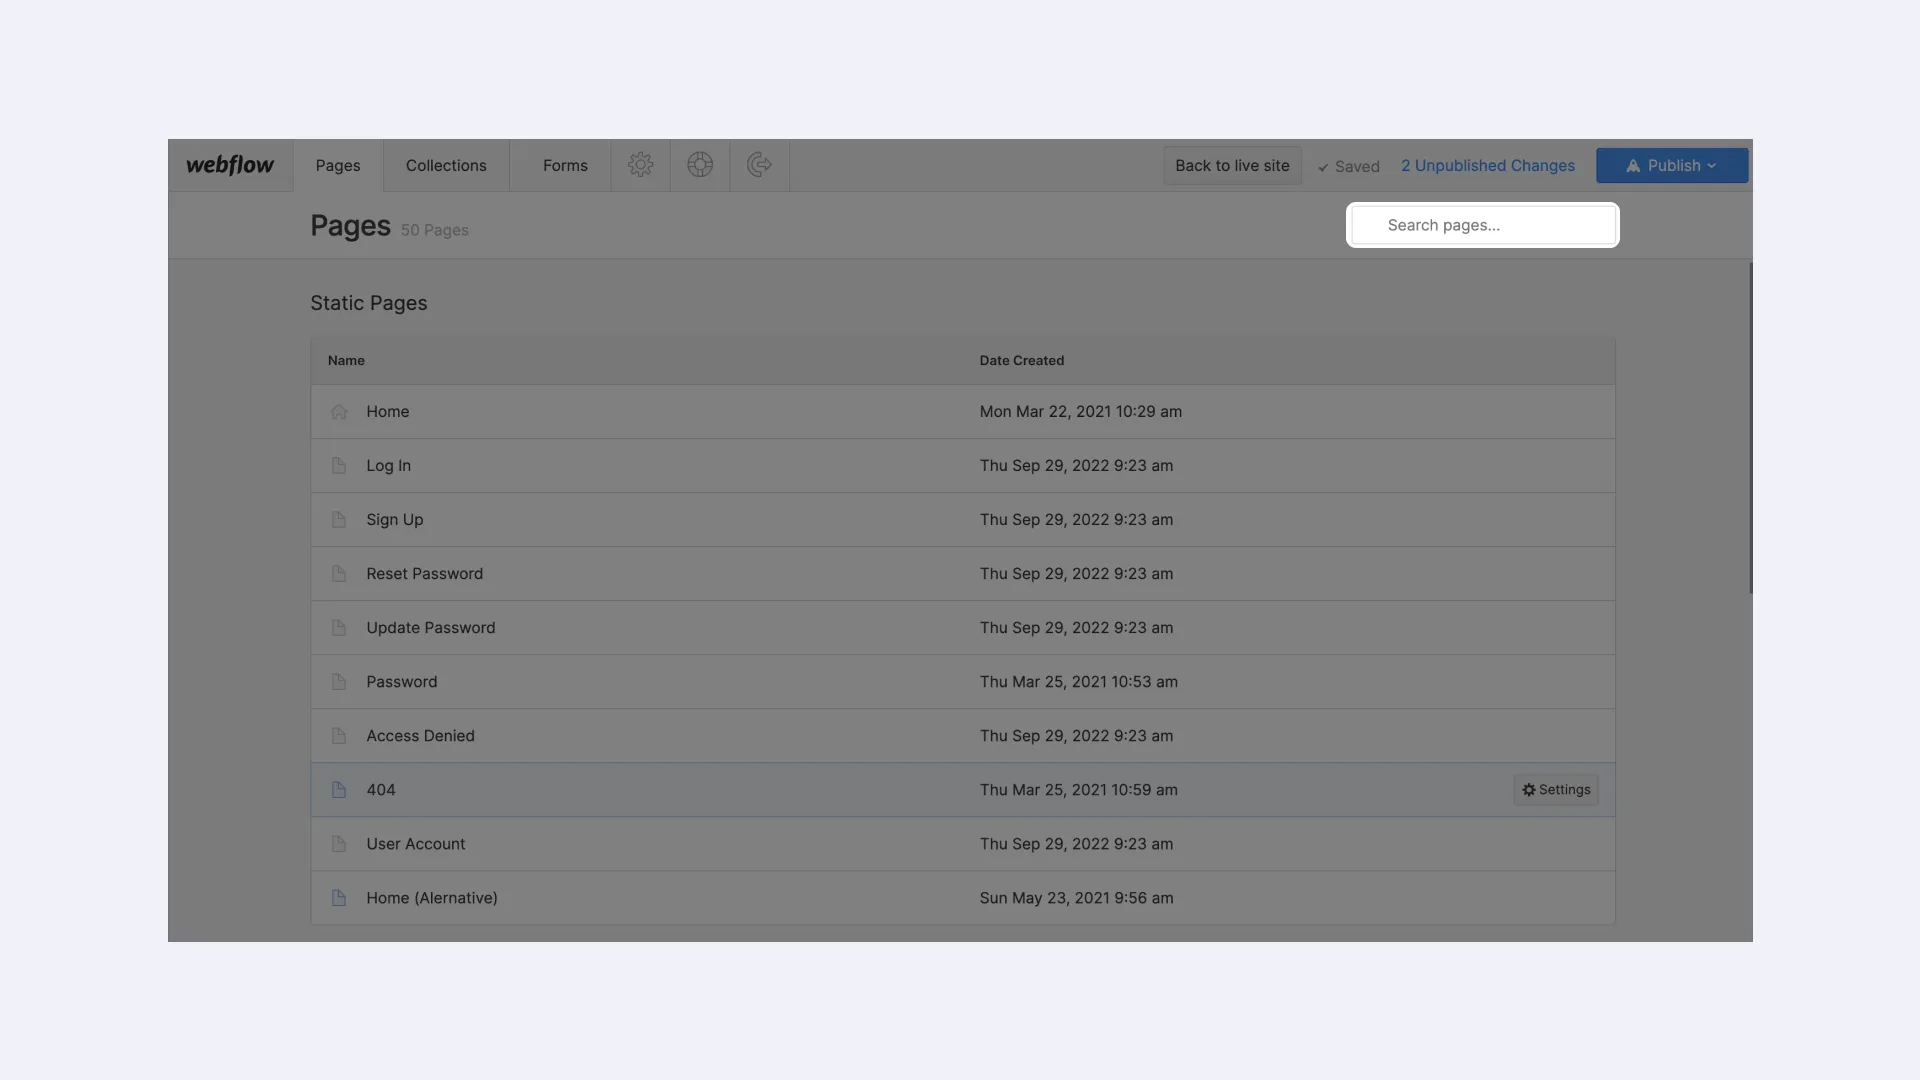The width and height of the screenshot is (1920, 1080).
Task: Click the Access Denied page icon
Action: coord(339,736)
